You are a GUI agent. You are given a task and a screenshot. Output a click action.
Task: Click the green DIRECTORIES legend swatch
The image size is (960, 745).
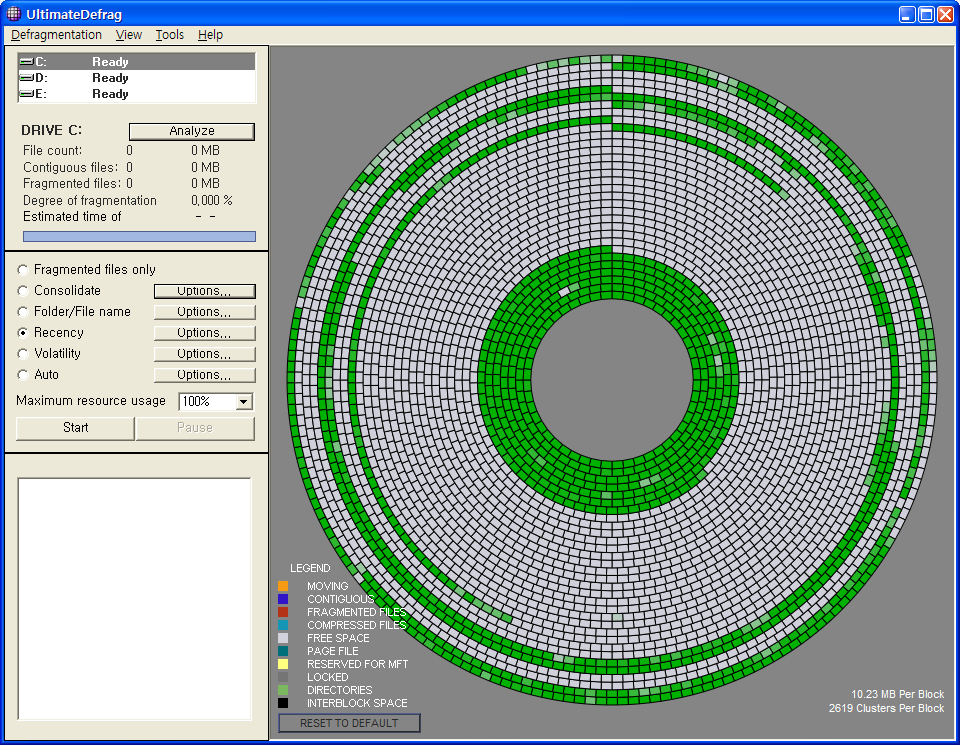pos(283,691)
